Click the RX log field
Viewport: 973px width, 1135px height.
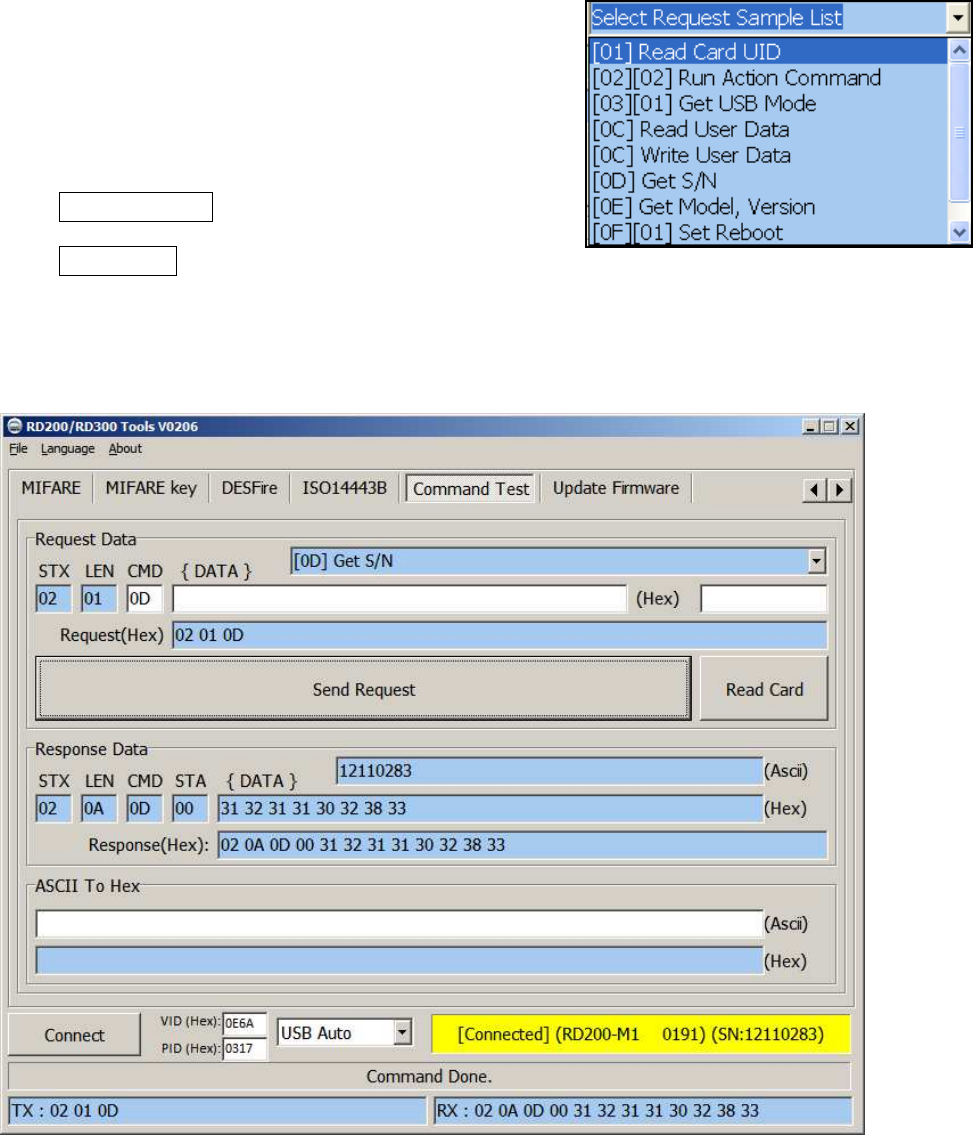[643, 1111]
